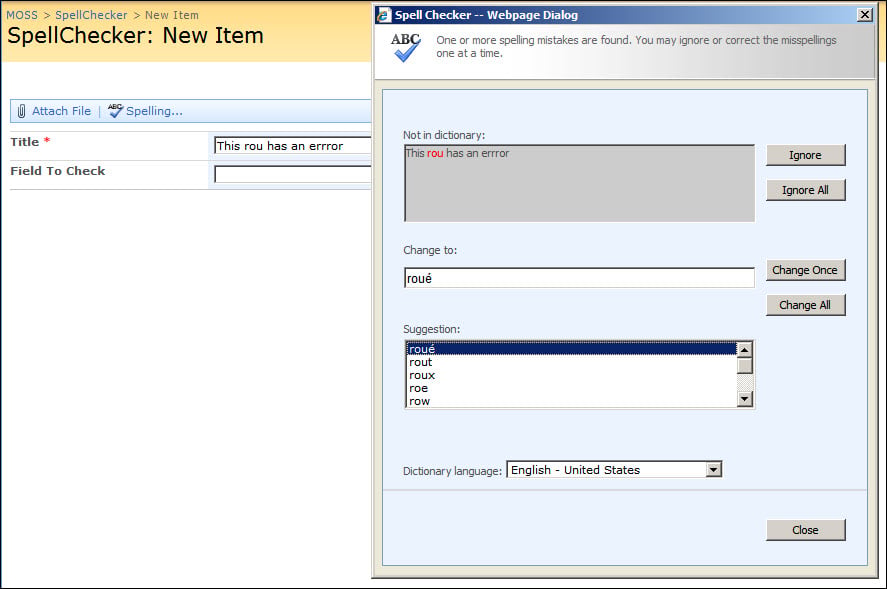887x589 pixels.
Task: Select suggestion 'roe'
Action: pyautogui.click(x=571, y=388)
